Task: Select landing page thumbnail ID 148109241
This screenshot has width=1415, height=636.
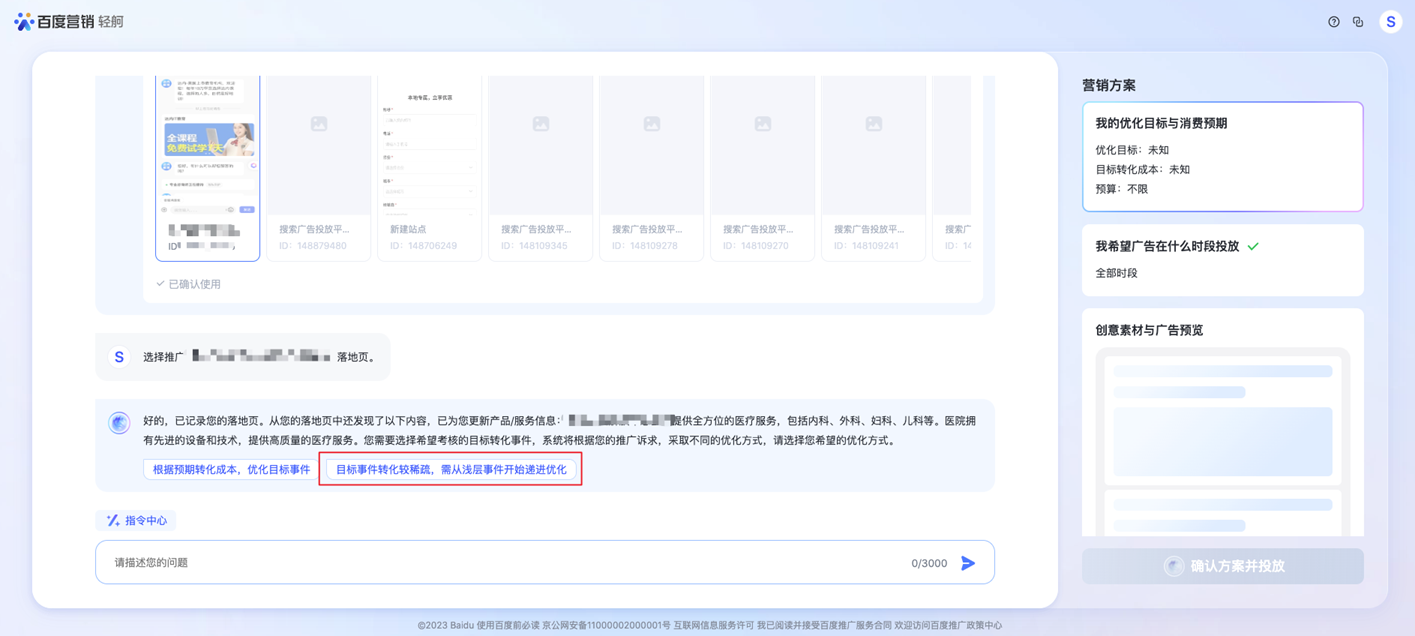Action: pos(873,165)
